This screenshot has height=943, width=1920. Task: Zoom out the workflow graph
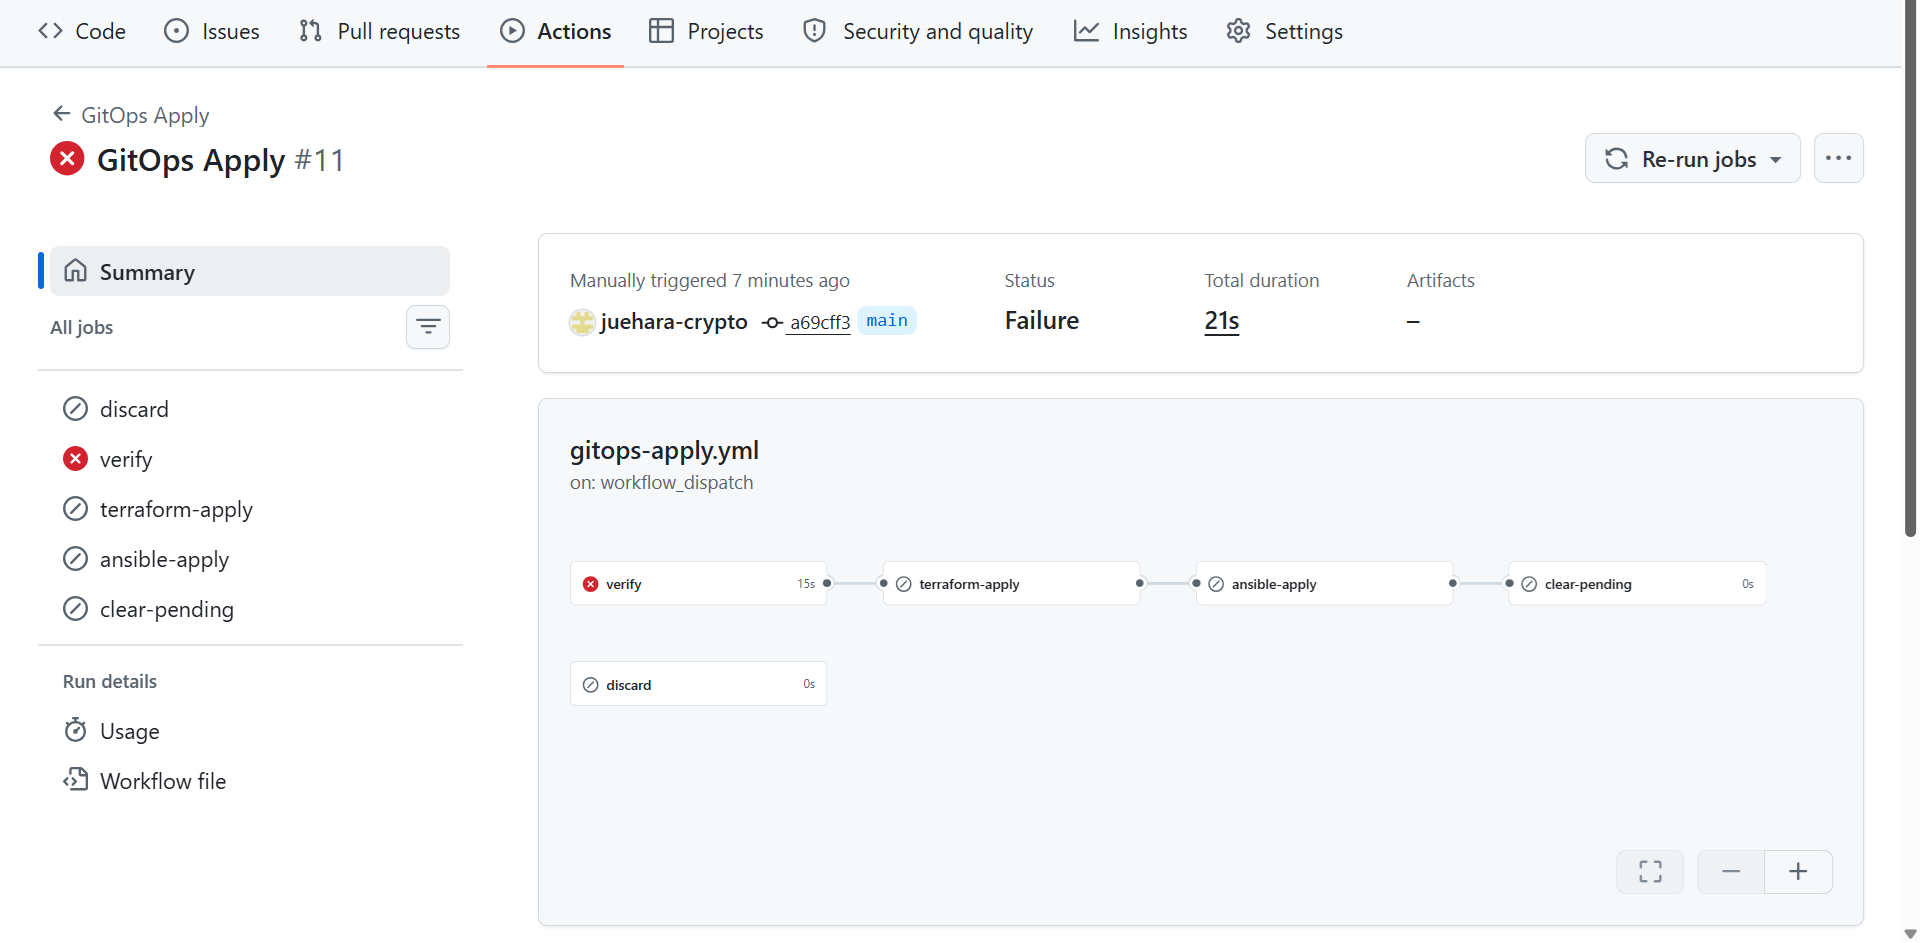click(1731, 872)
